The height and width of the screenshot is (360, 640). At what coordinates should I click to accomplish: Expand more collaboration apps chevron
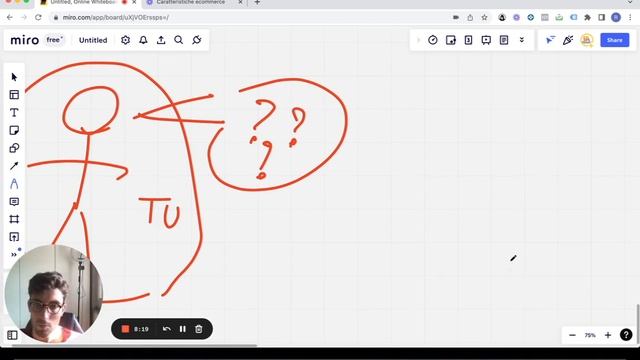click(522, 40)
